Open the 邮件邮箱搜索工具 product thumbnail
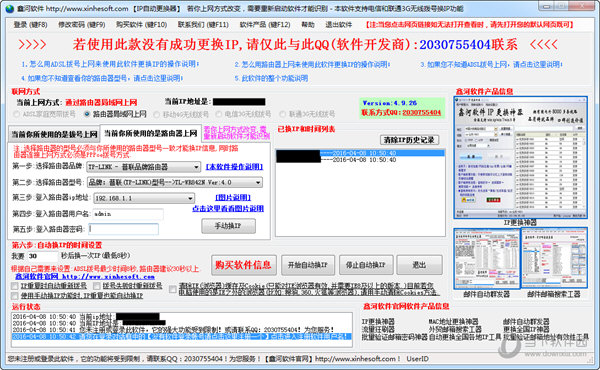The height and width of the screenshot is (370, 600). tap(554, 258)
